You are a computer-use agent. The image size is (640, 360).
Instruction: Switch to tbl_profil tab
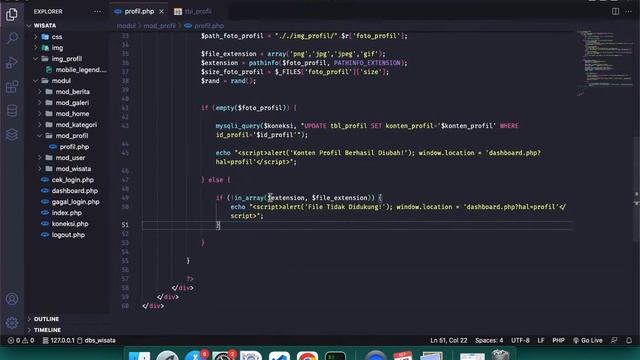click(193, 11)
